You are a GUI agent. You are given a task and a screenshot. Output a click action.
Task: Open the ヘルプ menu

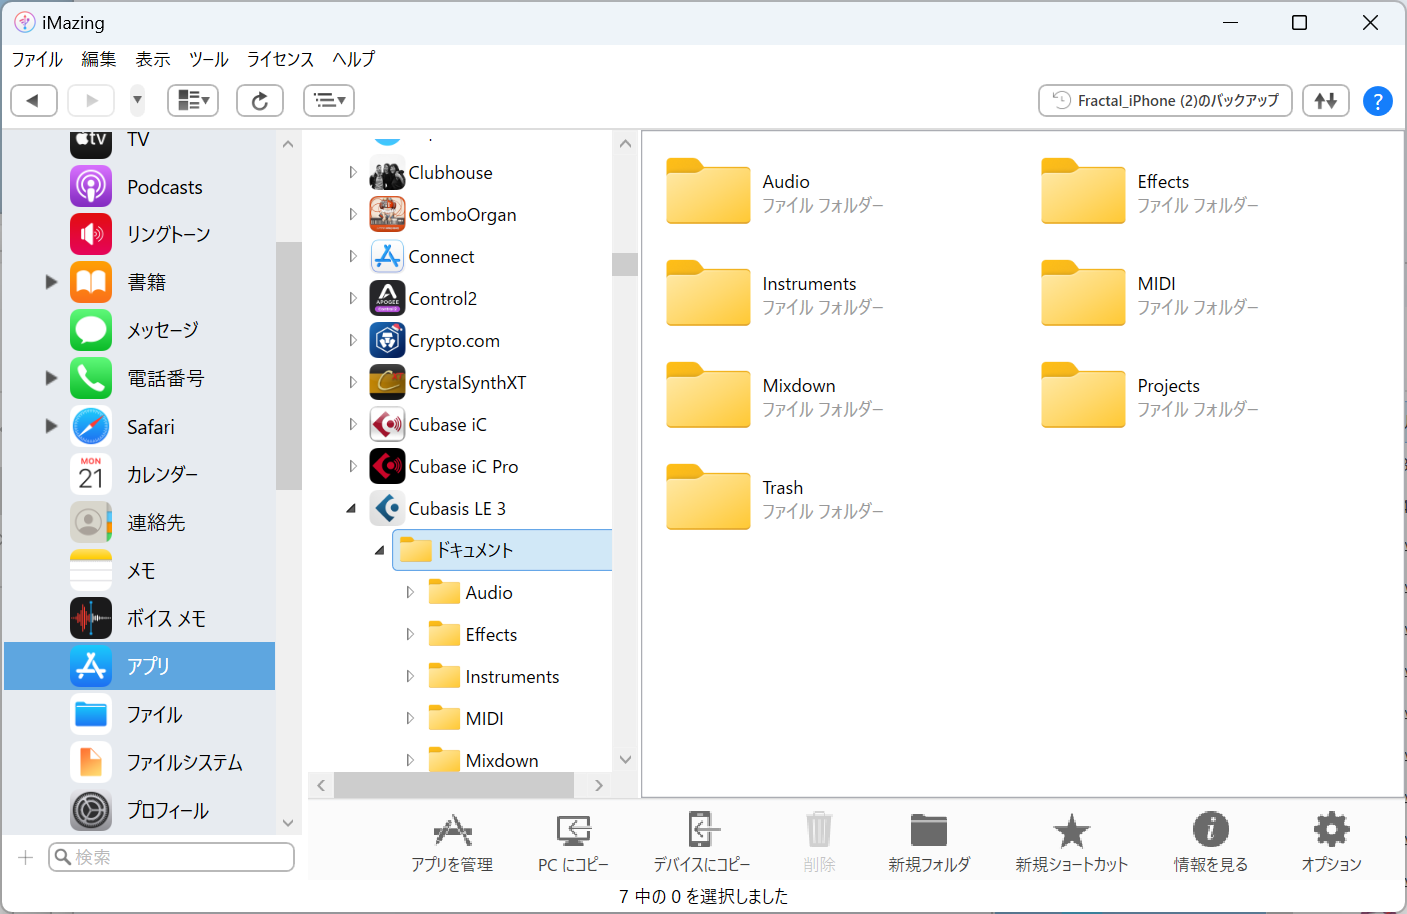[x=354, y=60]
